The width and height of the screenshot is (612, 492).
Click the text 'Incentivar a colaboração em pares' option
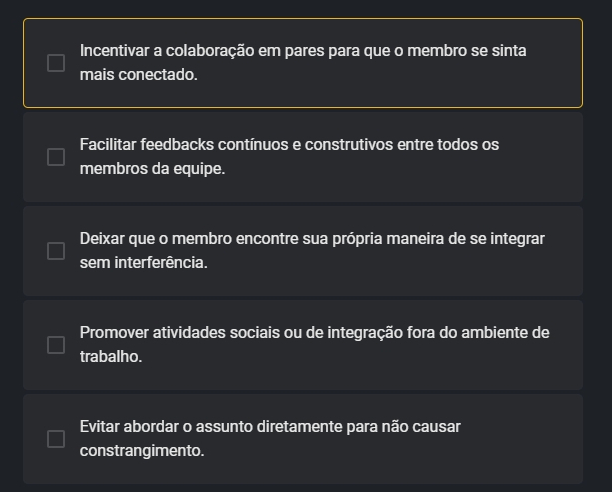pyautogui.click(x=201, y=51)
